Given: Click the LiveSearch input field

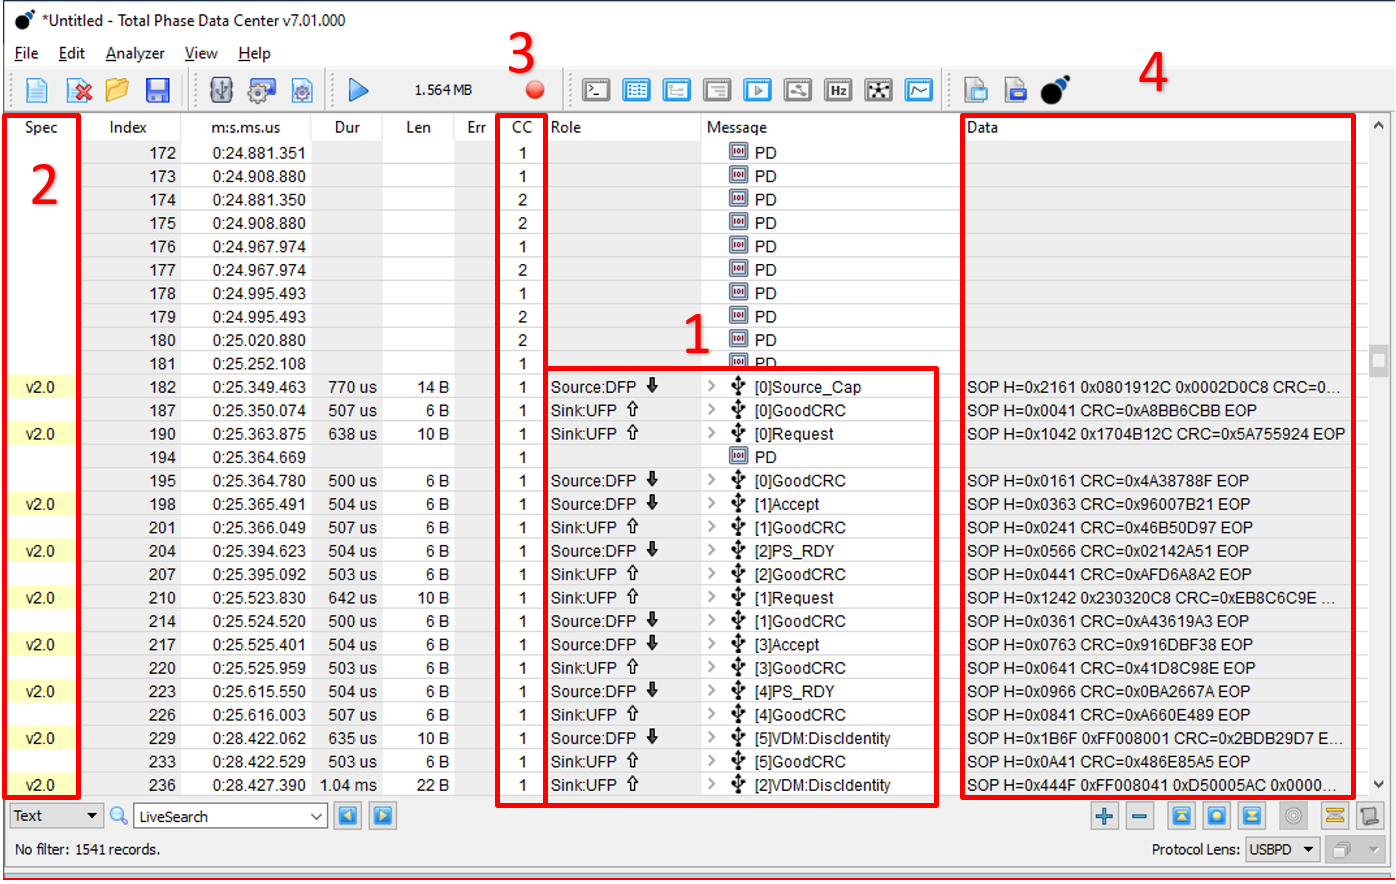Looking at the screenshot, I should 230,816.
